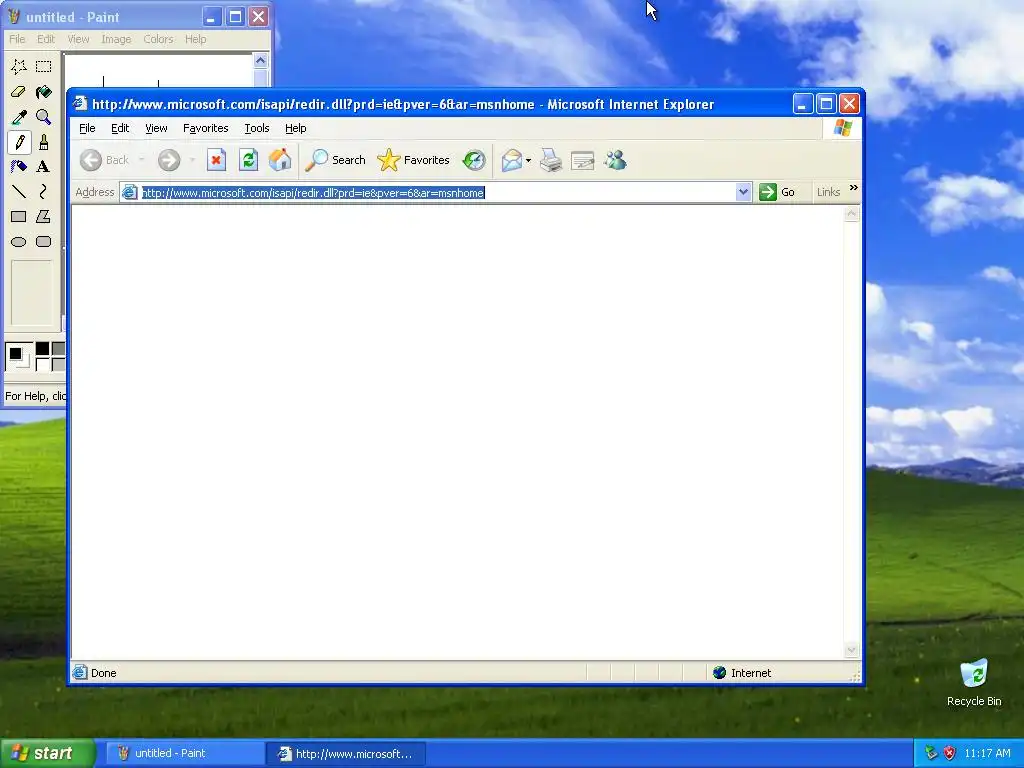Click the Go button beside address bar
The image size is (1024, 768).
777,192
